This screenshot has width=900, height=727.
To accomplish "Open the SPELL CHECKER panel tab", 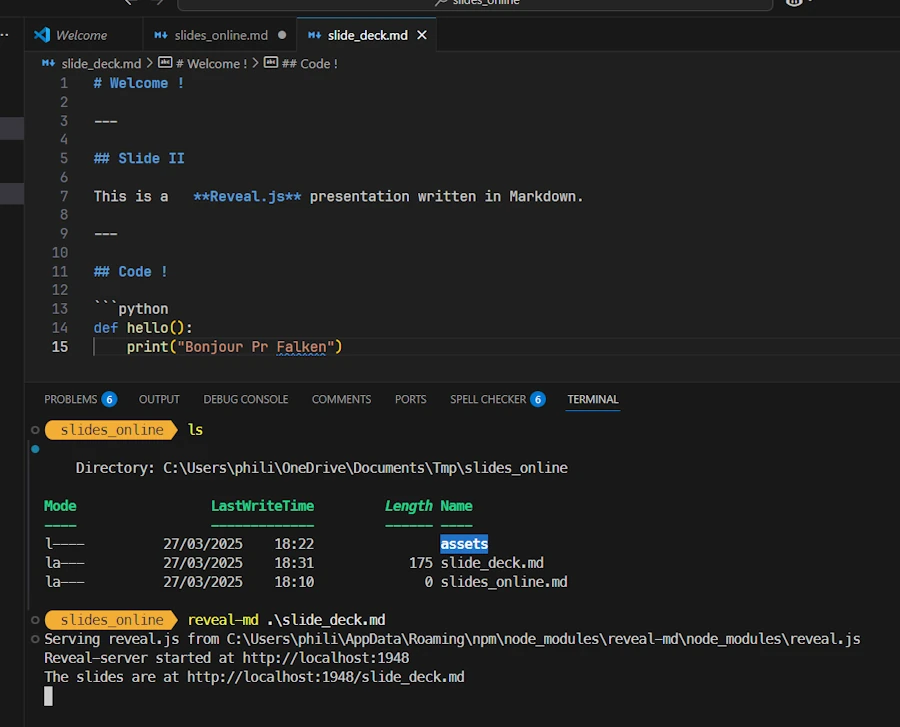I will click(488, 399).
